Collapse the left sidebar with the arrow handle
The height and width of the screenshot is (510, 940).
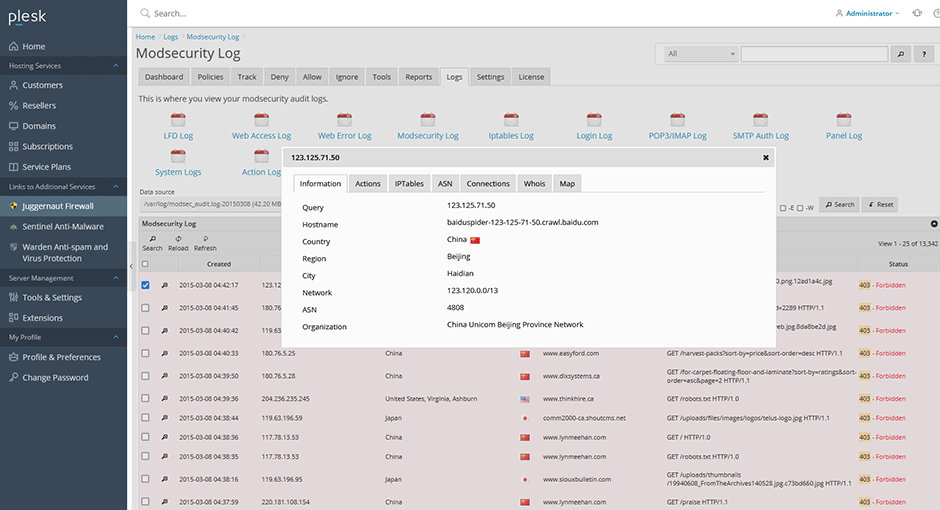click(131, 266)
